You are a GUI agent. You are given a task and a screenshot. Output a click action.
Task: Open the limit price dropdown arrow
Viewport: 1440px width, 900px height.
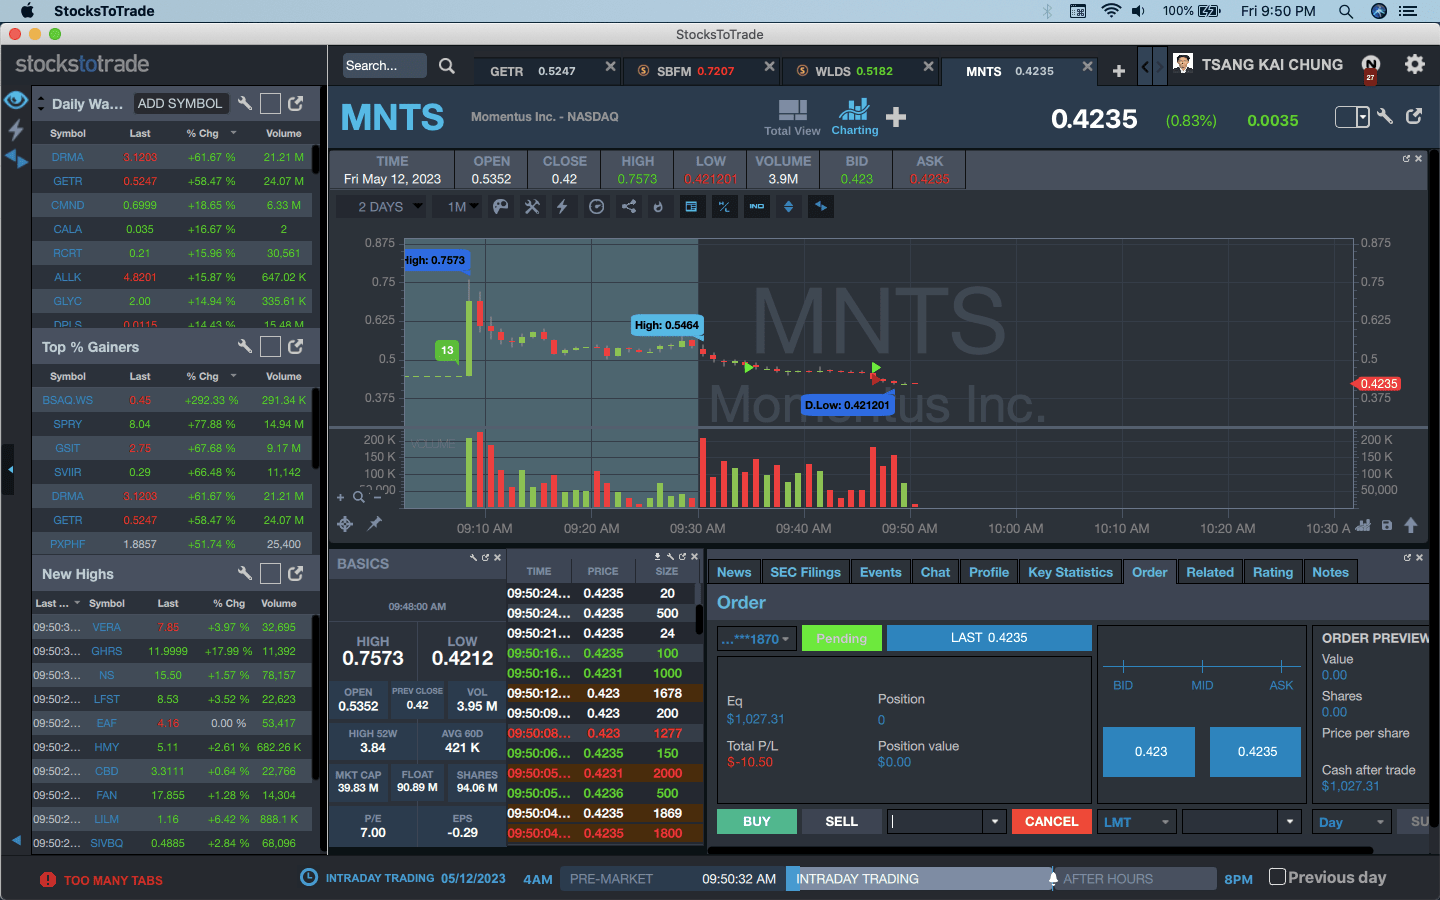tap(1290, 822)
